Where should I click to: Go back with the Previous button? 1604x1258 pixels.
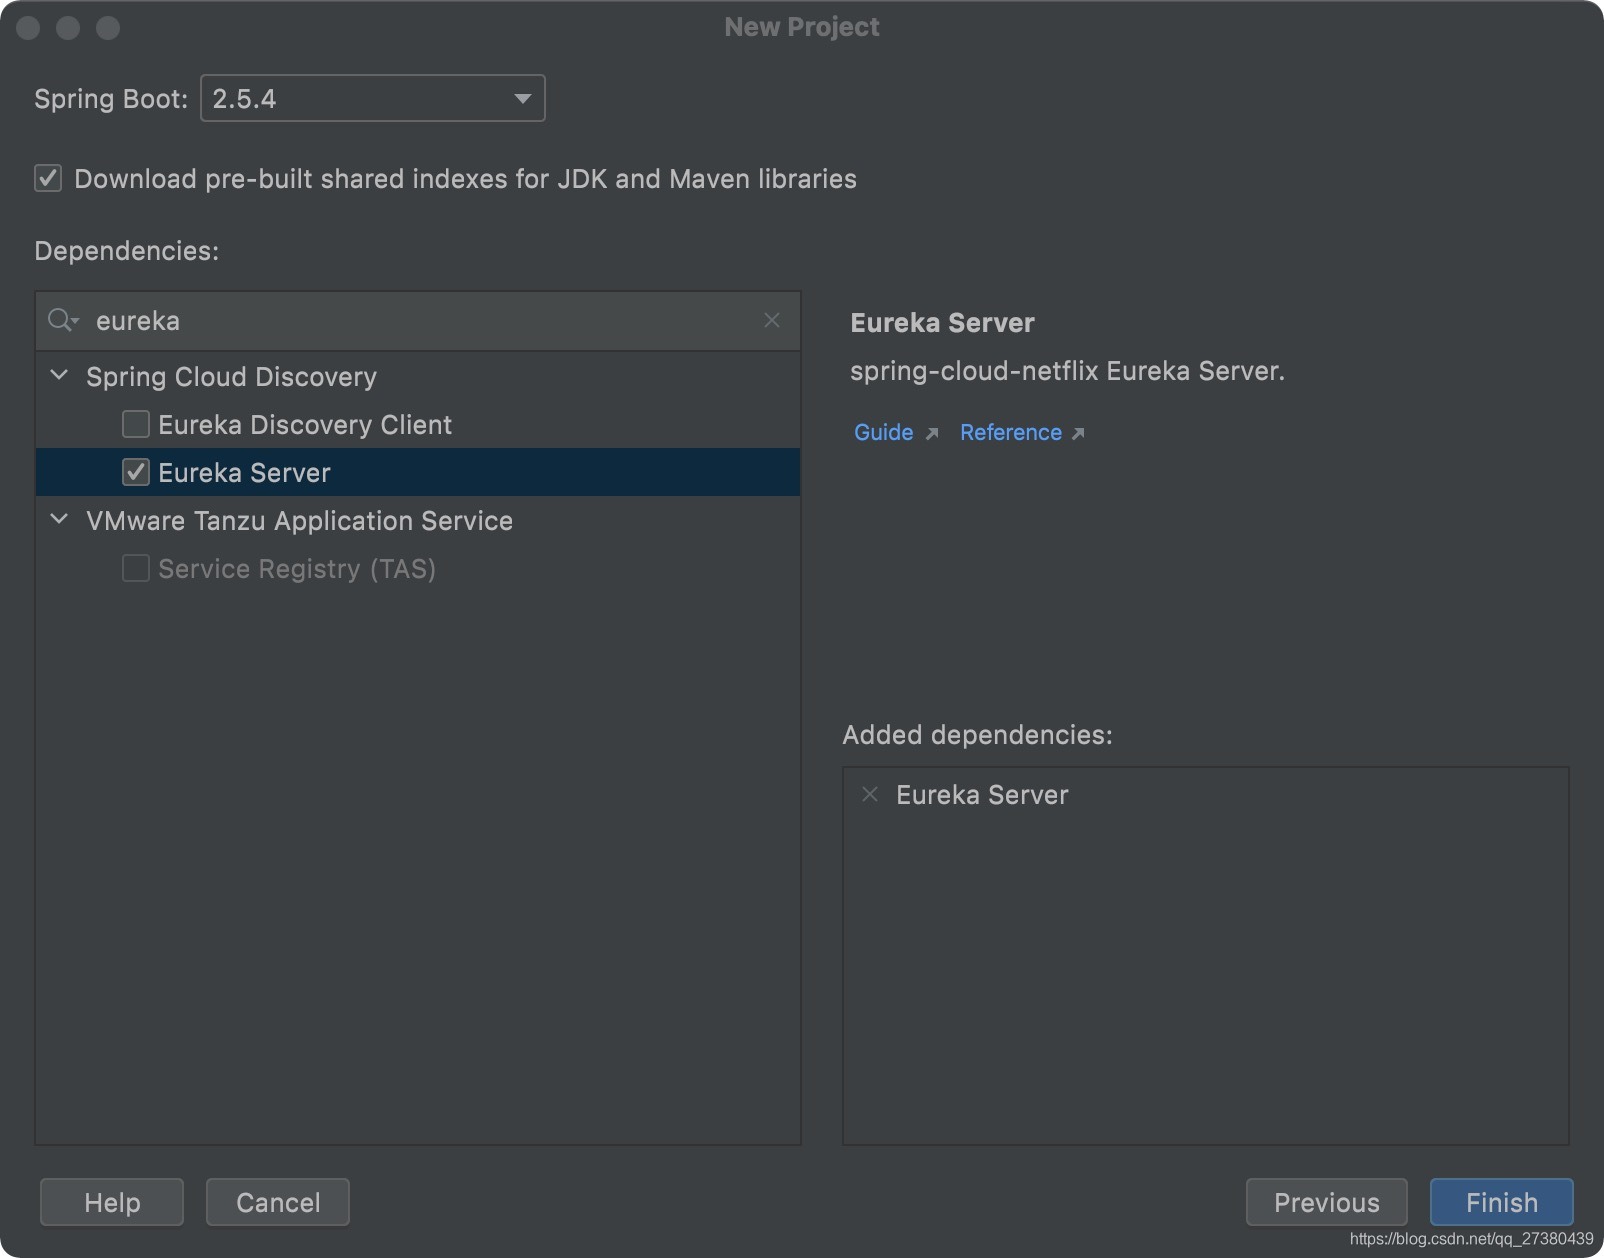point(1327,1202)
